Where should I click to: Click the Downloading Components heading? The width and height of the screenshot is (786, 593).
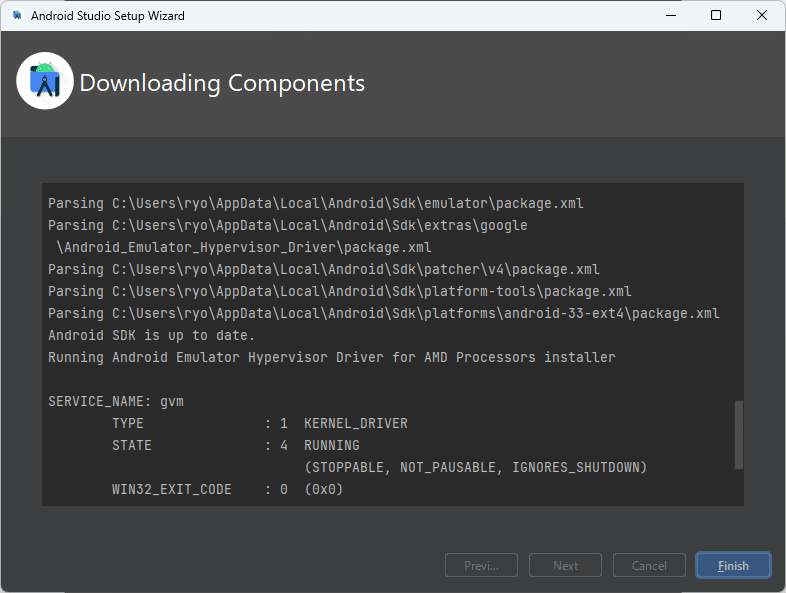(x=222, y=83)
